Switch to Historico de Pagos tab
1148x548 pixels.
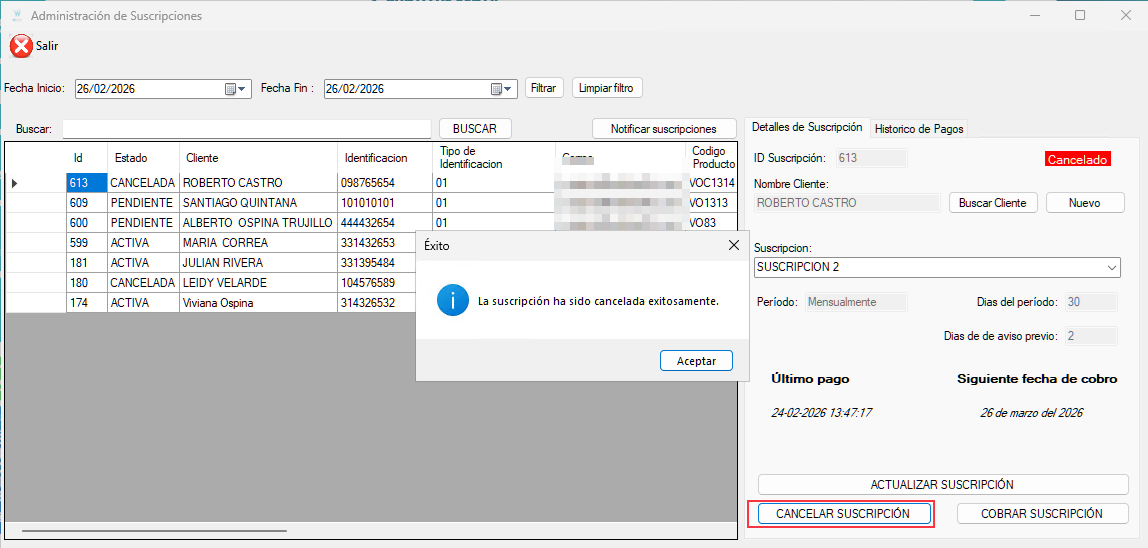coord(919,129)
